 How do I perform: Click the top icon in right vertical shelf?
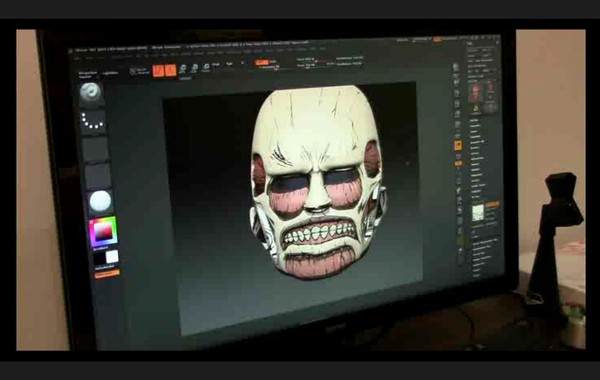pyautogui.click(x=456, y=67)
